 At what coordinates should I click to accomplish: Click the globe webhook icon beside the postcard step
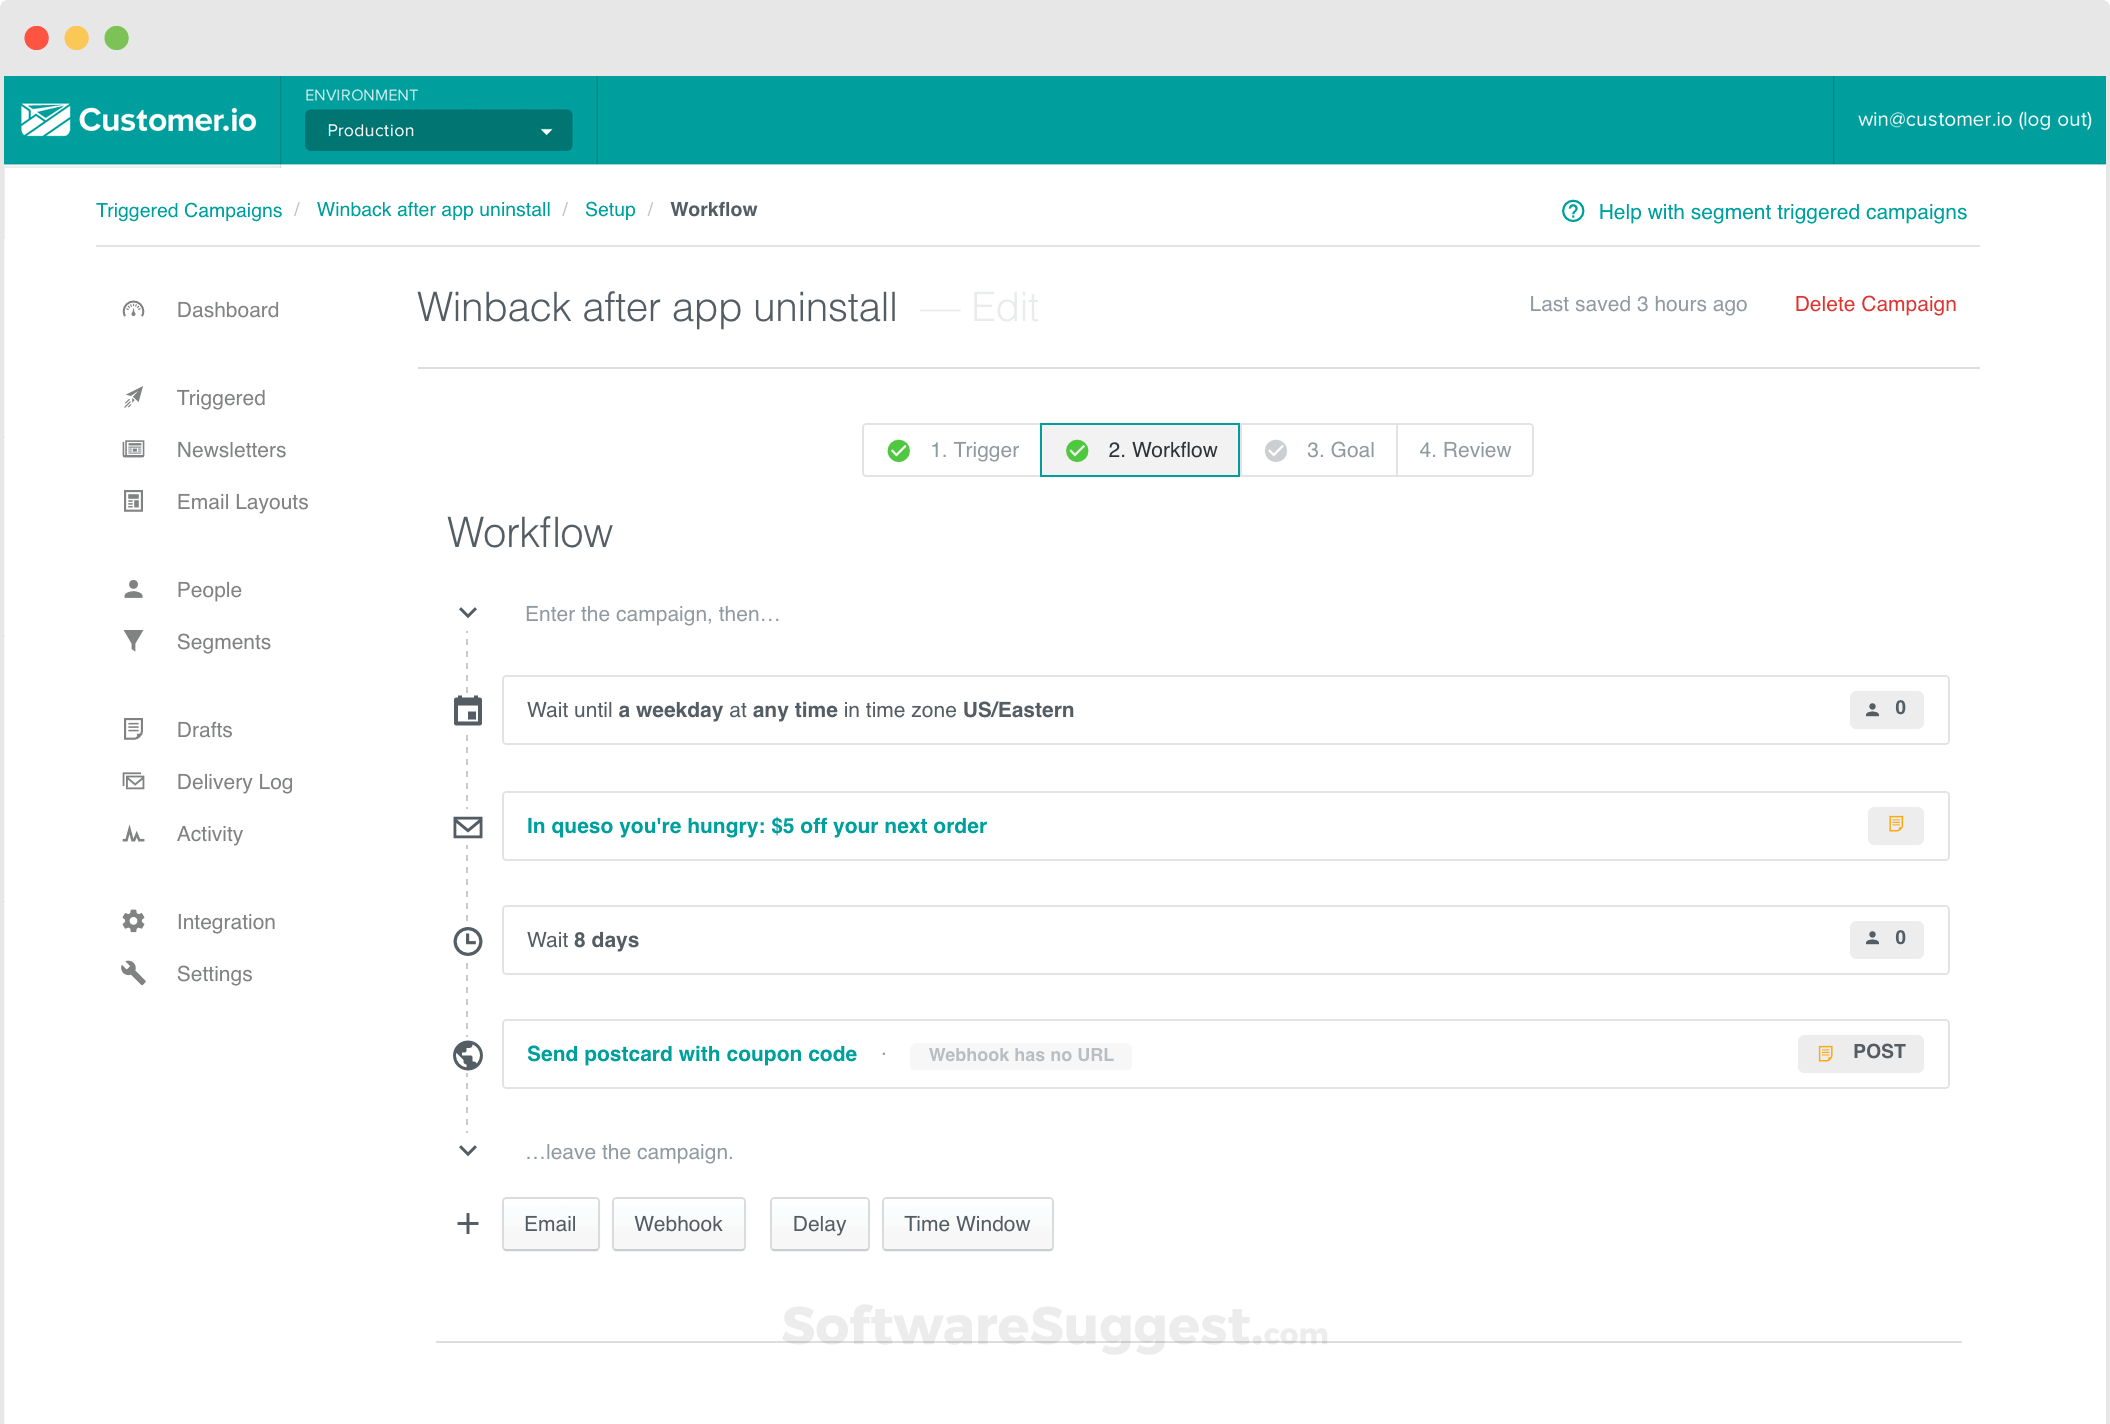tap(467, 1055)
